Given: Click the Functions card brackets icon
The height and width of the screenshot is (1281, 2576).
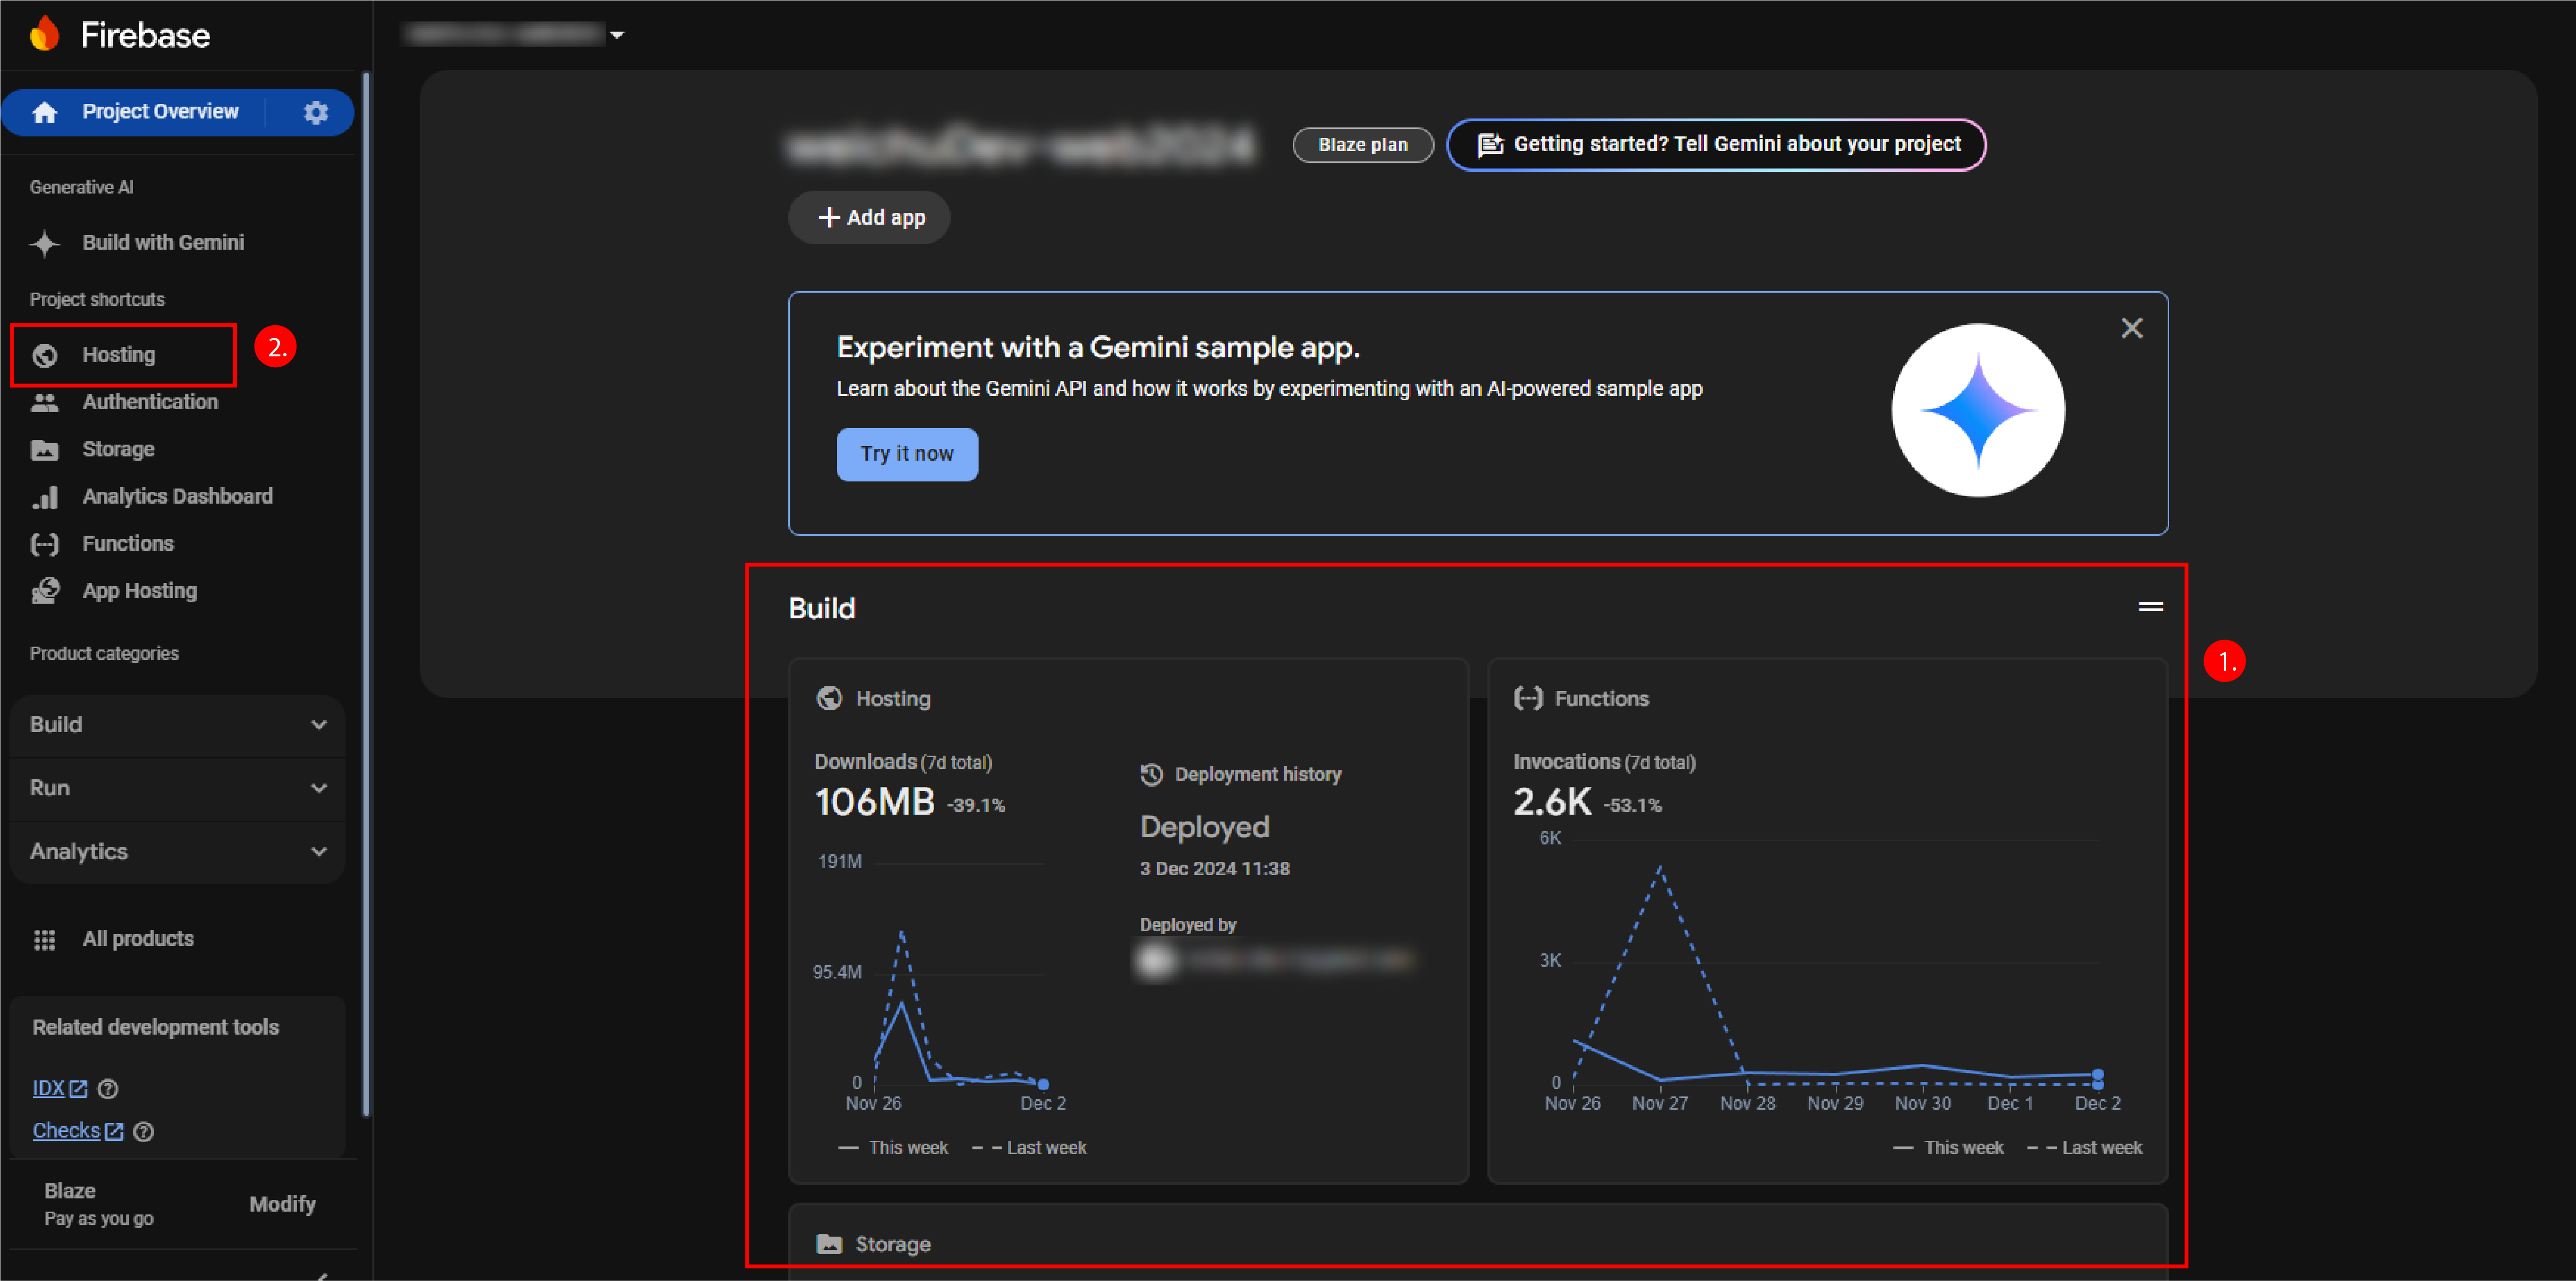Looking at the screenshot, I should pyautogui.click(x=1528, y=698).
